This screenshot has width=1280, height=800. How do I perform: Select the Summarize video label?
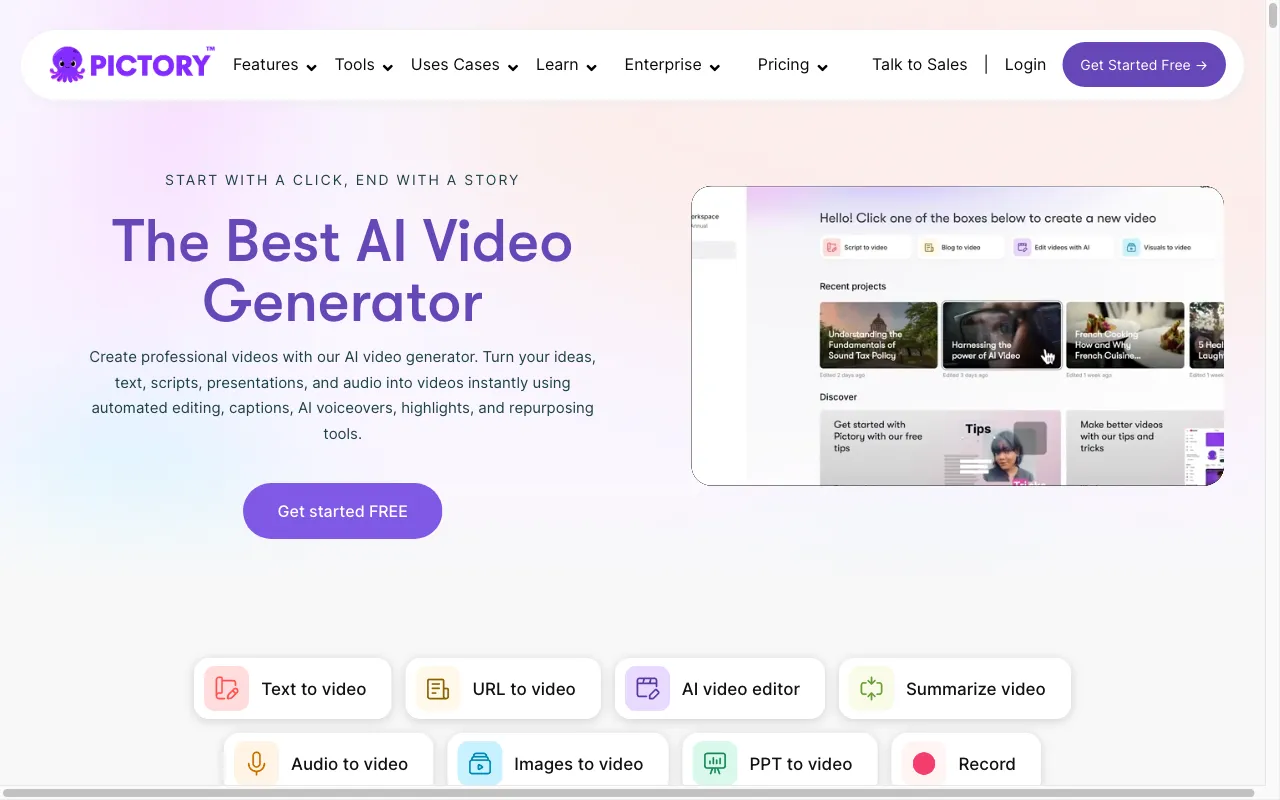[976, 689]
